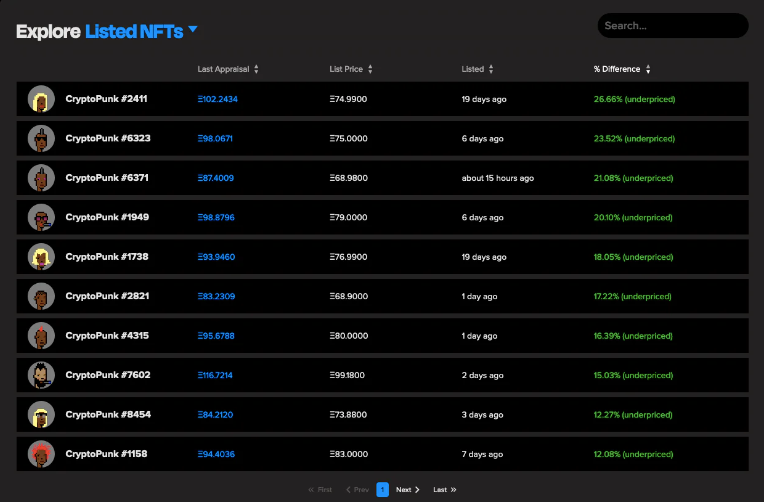Open CryptoPunk #7602 avatar thumbnail
This screenshot has width=764, height=502.
coord(41,375)
